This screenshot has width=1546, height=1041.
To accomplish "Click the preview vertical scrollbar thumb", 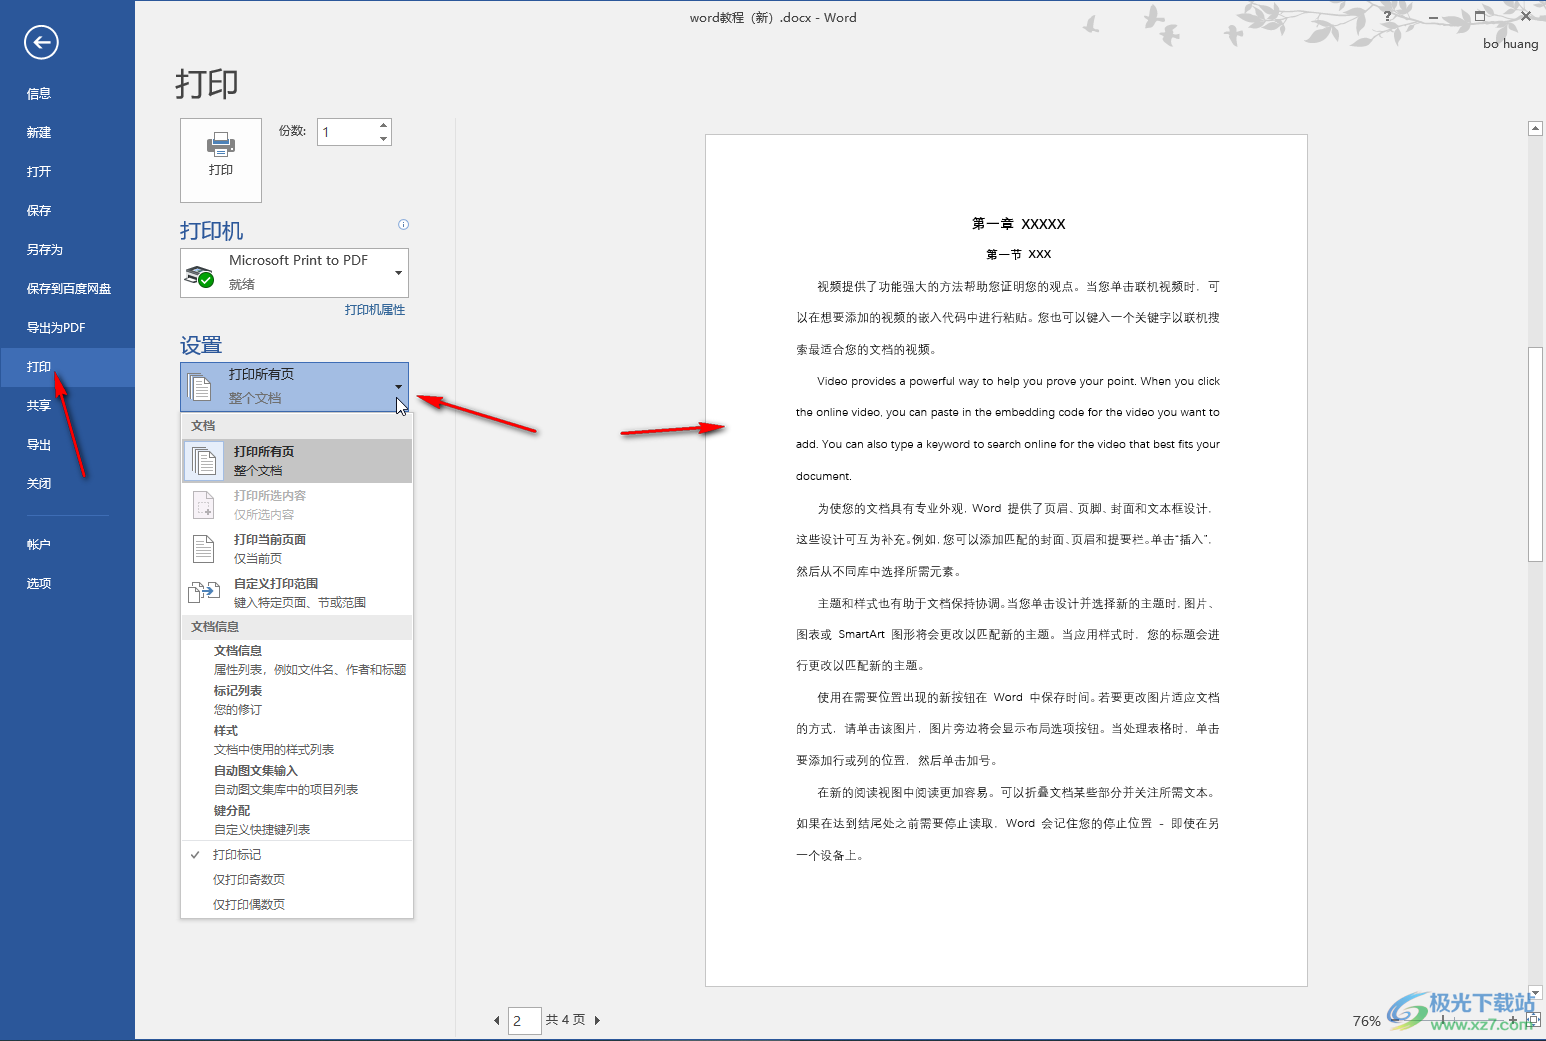I will [1535, 455].
